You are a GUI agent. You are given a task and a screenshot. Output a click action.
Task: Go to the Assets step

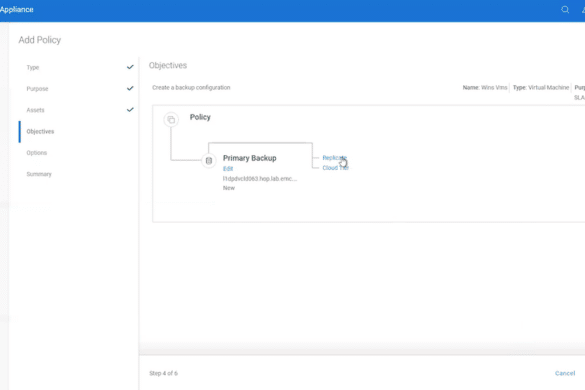35,110
